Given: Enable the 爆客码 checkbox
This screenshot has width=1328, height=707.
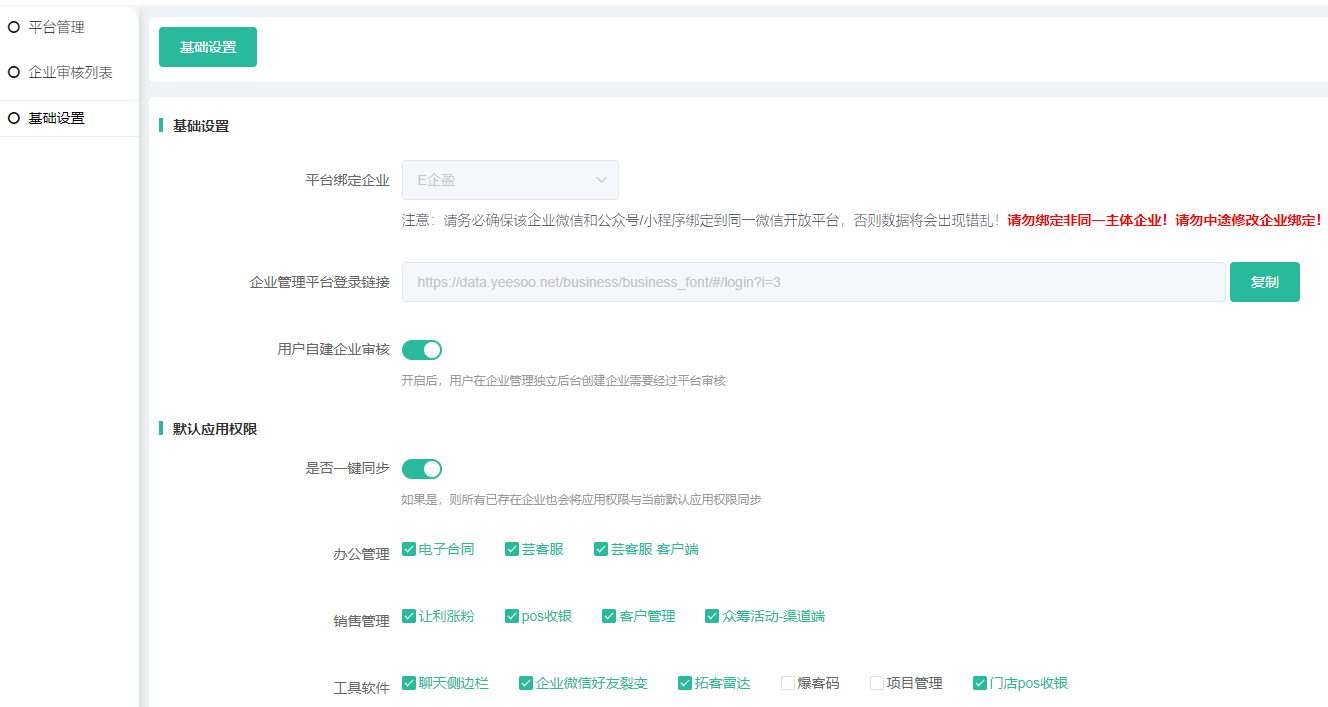Looking at the screenshot, I should tap(788, 683).
